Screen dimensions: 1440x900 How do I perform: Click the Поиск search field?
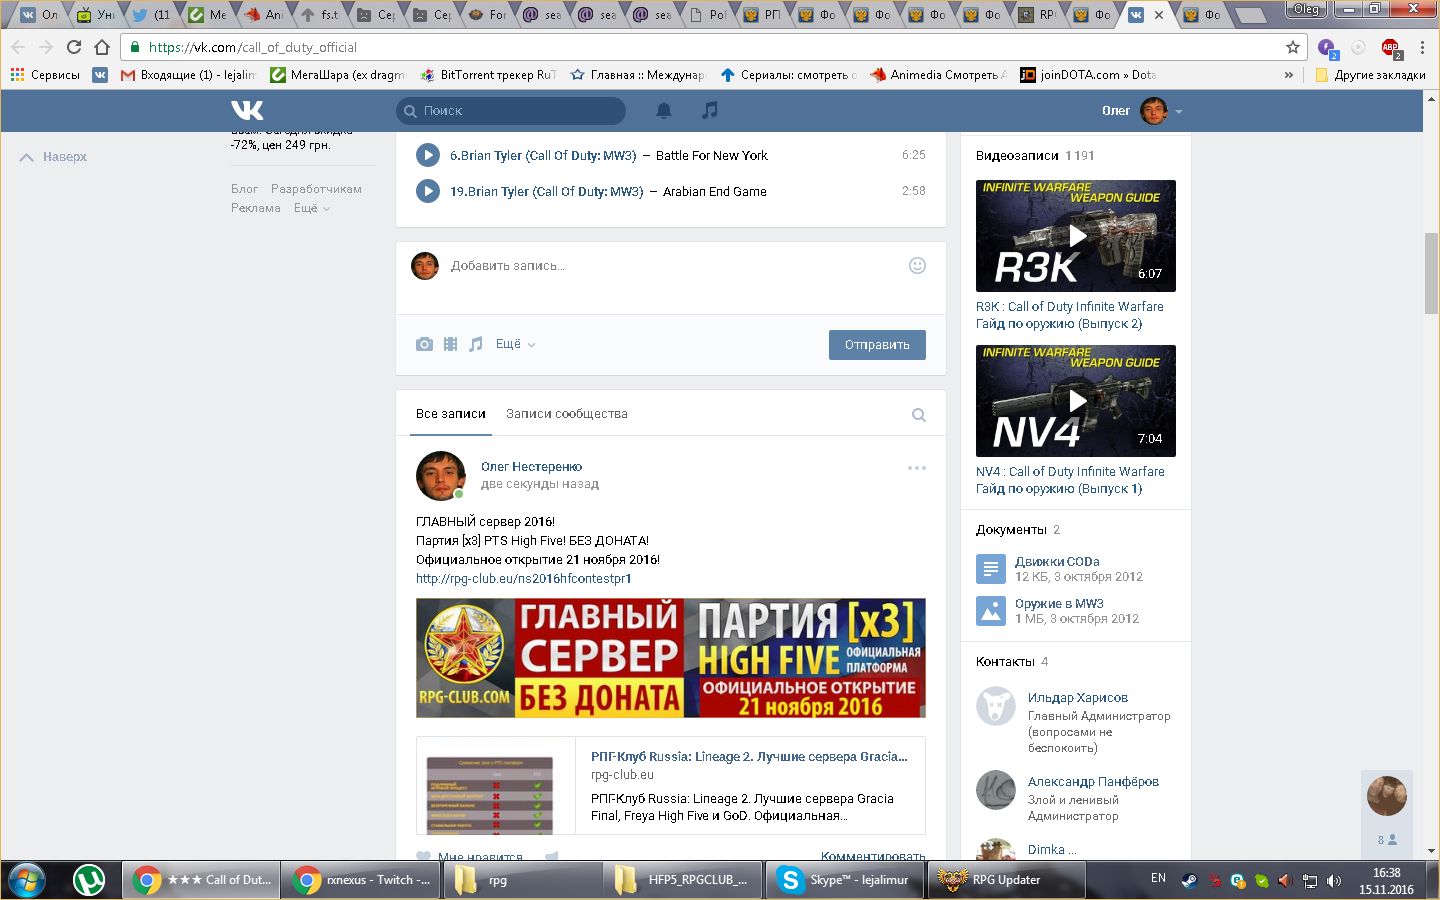click(x=511, y=111)
